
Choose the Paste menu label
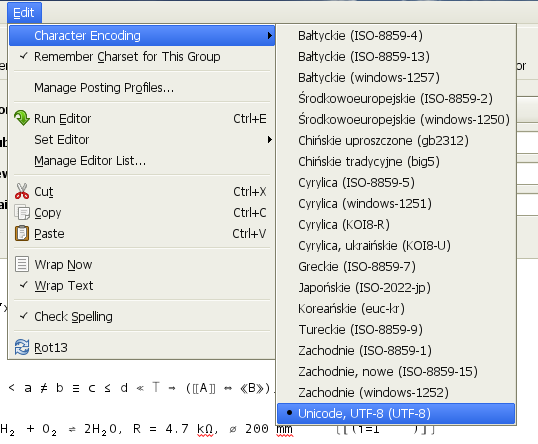click(x=49, y=234)
